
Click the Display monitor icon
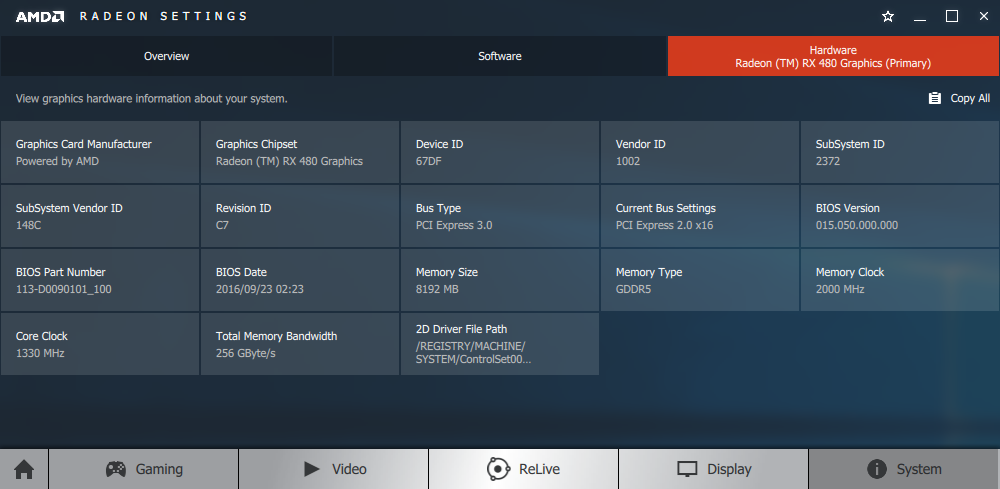[687, 469]
